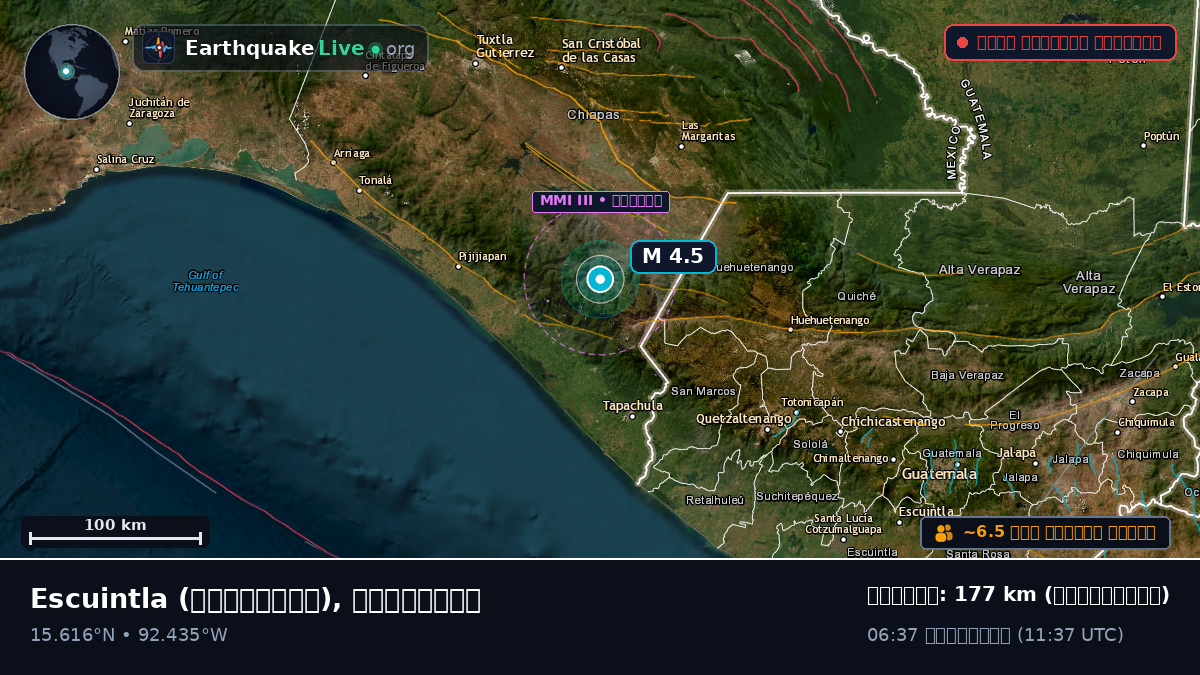Click the Quetzaltenango label
Screen dimensions: 1200x675
point(743,418)
